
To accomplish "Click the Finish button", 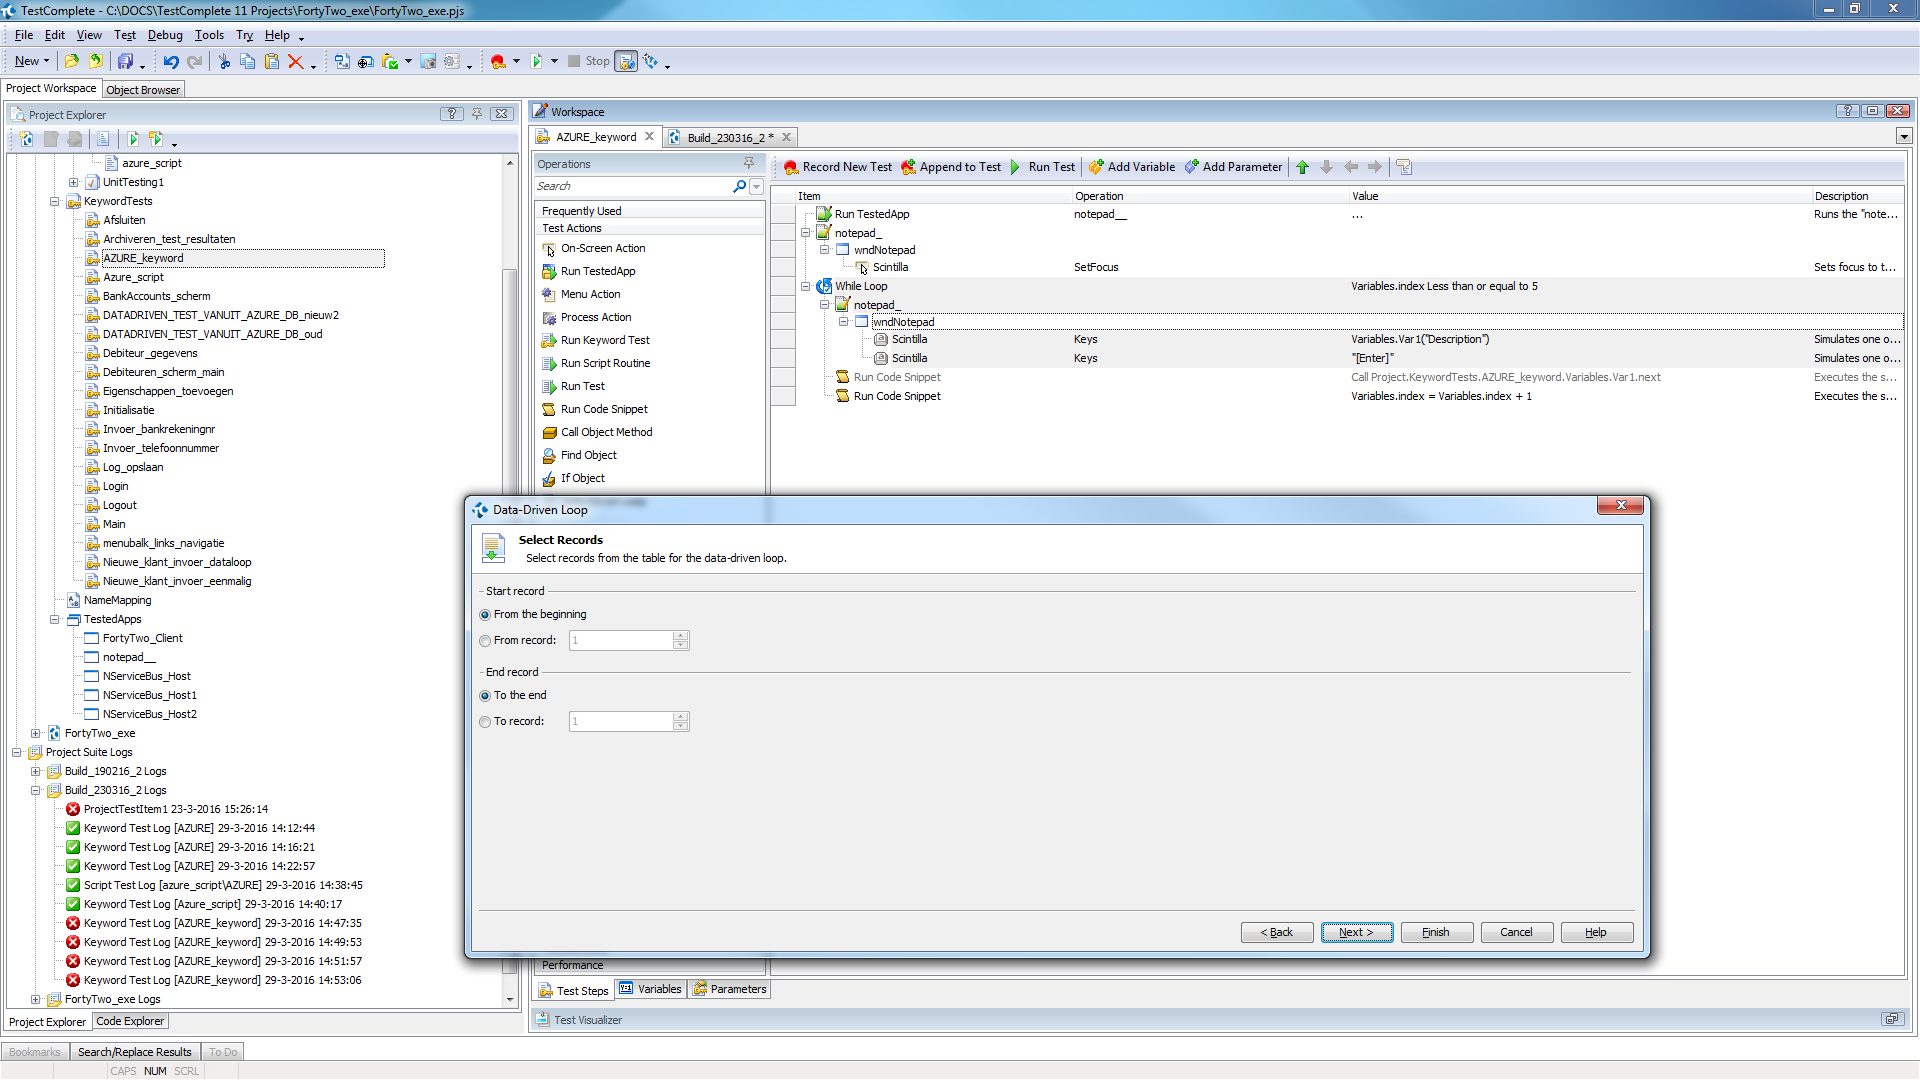I will [1436, 932].
